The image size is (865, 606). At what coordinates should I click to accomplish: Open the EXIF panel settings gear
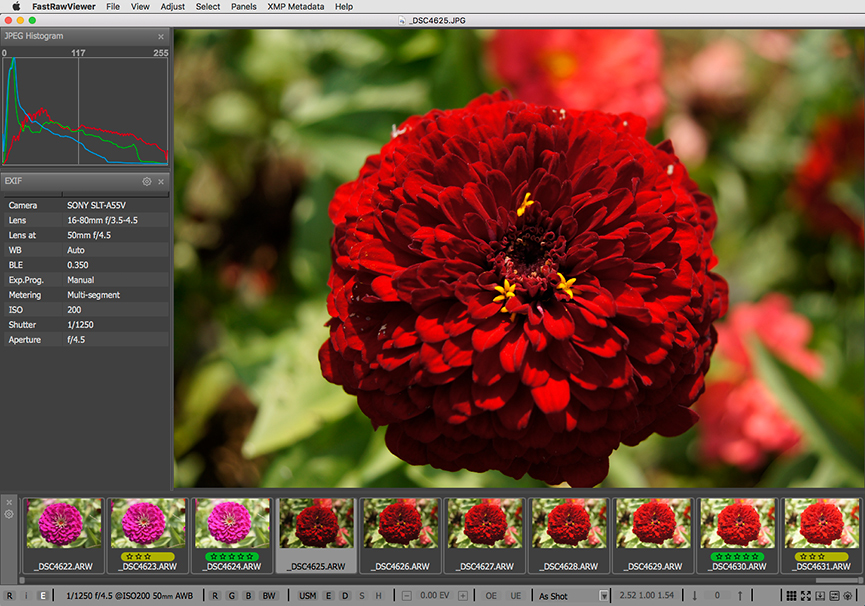coord(147,182)
